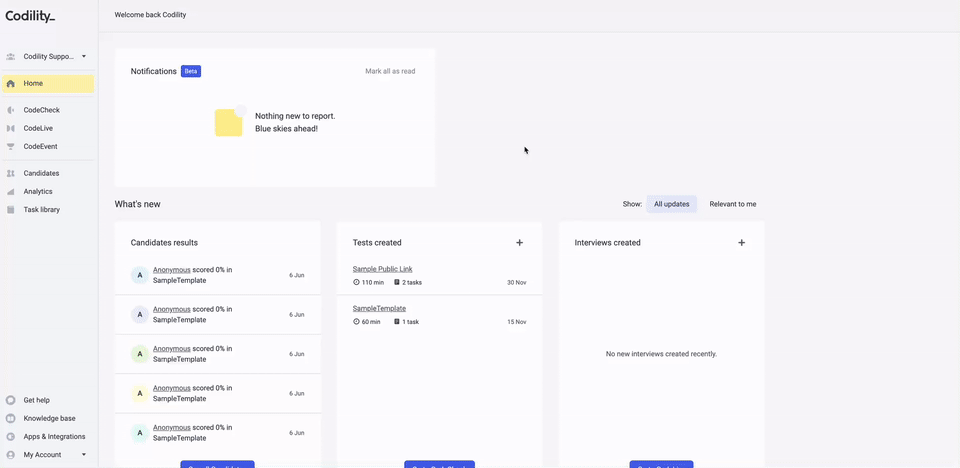This screenshot has width=960, height=468.
Task: Click the blue button under Candidates results
Action: (217, 464)
